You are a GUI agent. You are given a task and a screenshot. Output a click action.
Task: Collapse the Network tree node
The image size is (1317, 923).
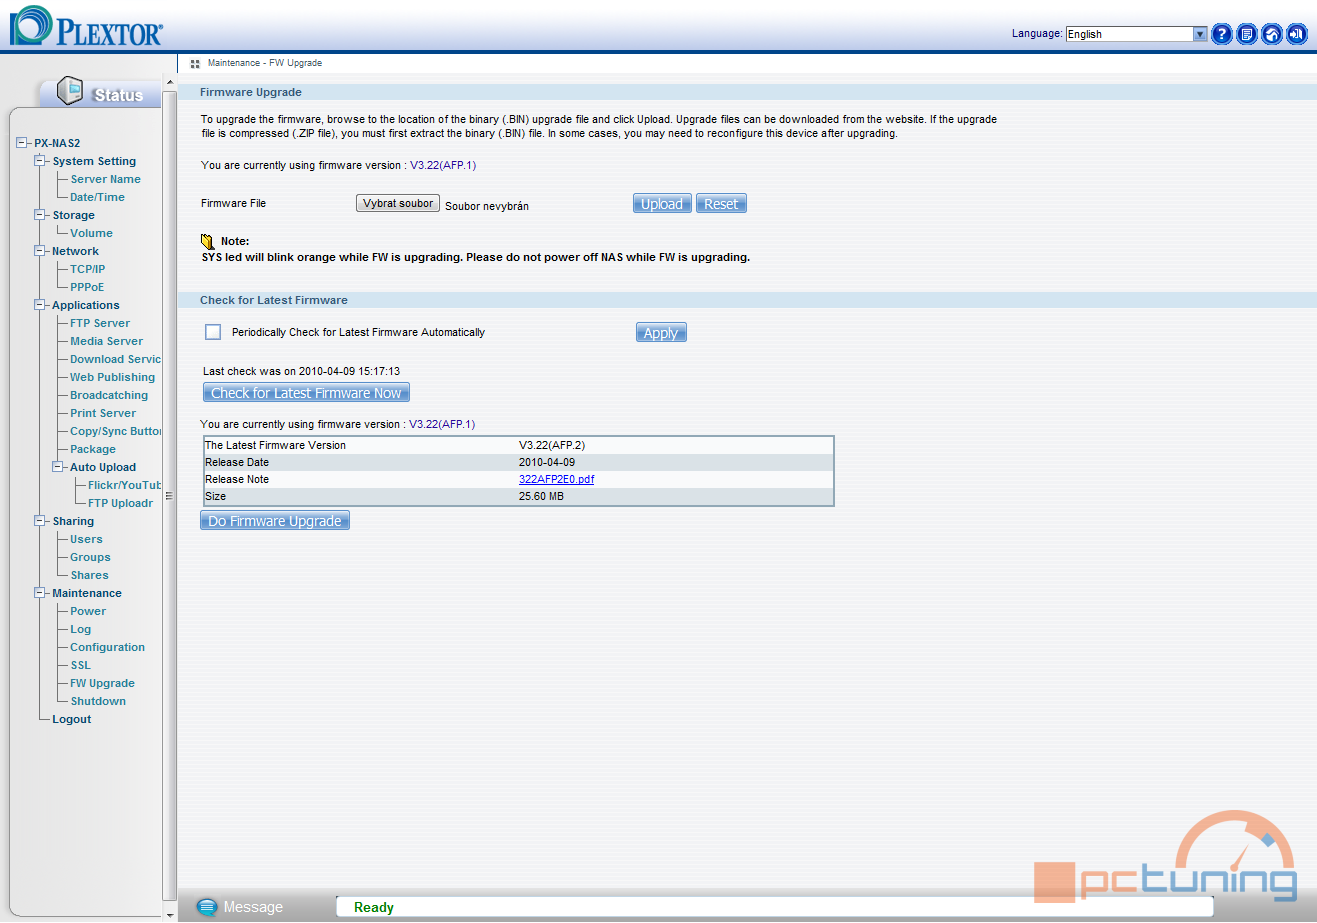coord(41,251)
